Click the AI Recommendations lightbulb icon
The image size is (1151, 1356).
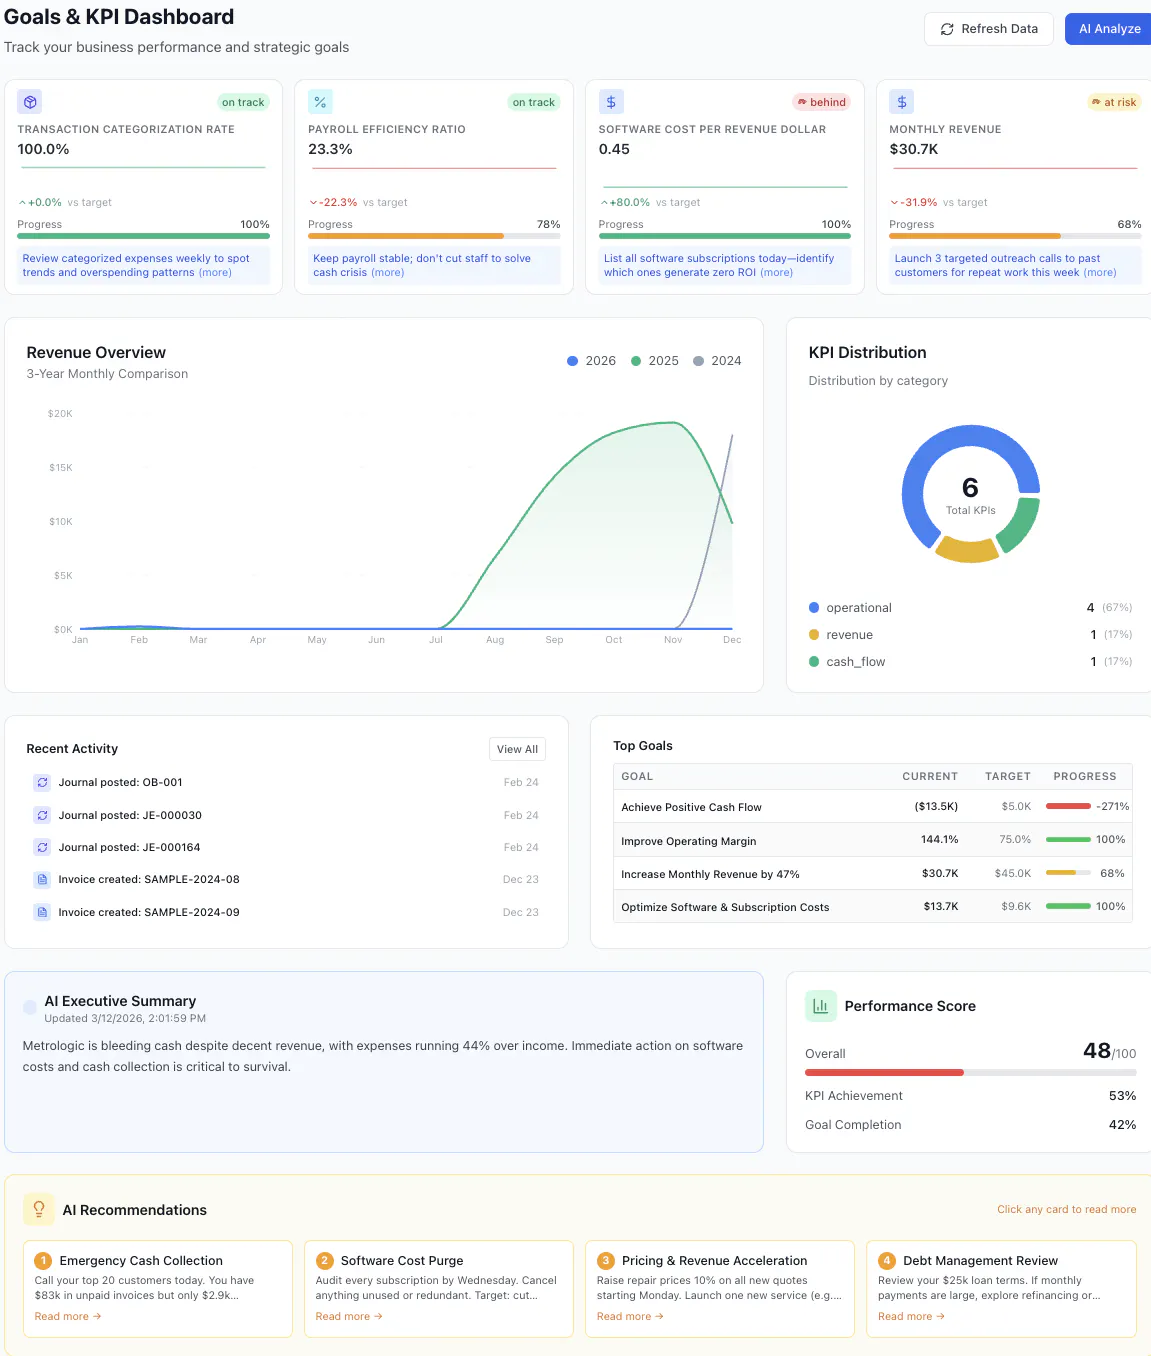click(x=39, y=1210)
